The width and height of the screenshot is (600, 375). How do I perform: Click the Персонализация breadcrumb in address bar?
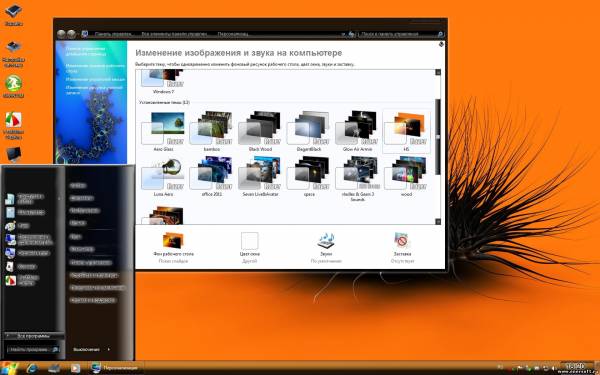pos(233,34)
